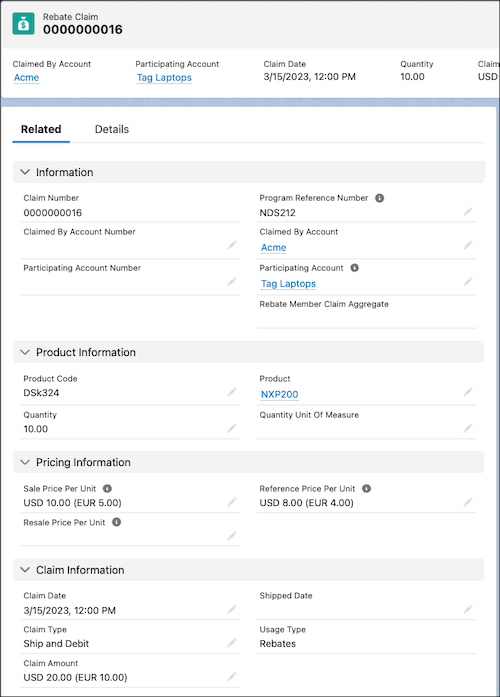Image resolution: width=500 pixels, height=697 pixels.
Task: Click info icon next to Resale Price Per Unit
Action: (x=116, y=522)
